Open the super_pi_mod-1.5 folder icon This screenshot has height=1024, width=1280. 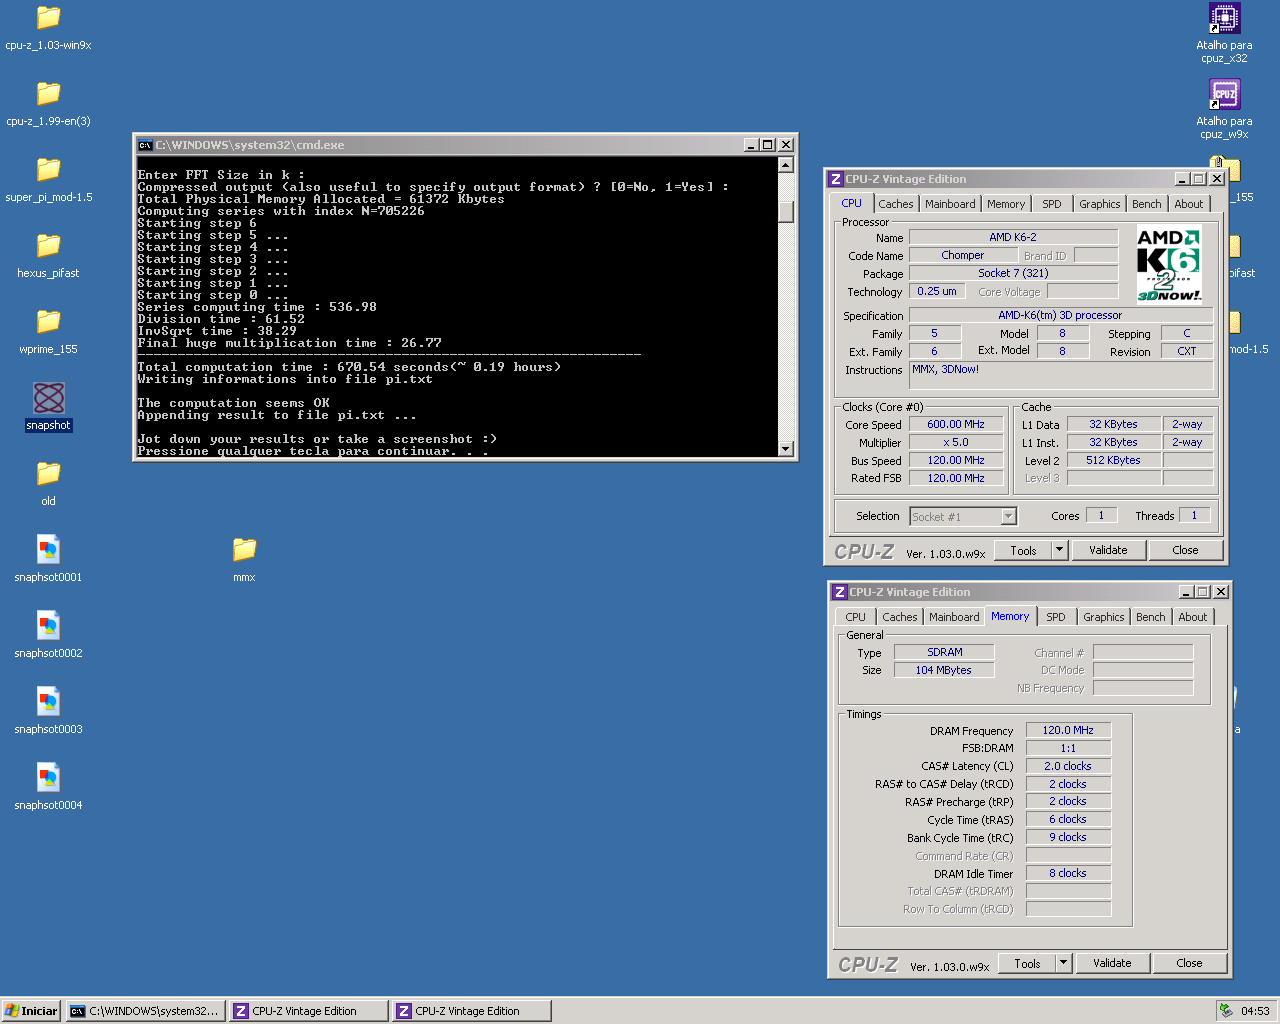(x=48, y=170)
